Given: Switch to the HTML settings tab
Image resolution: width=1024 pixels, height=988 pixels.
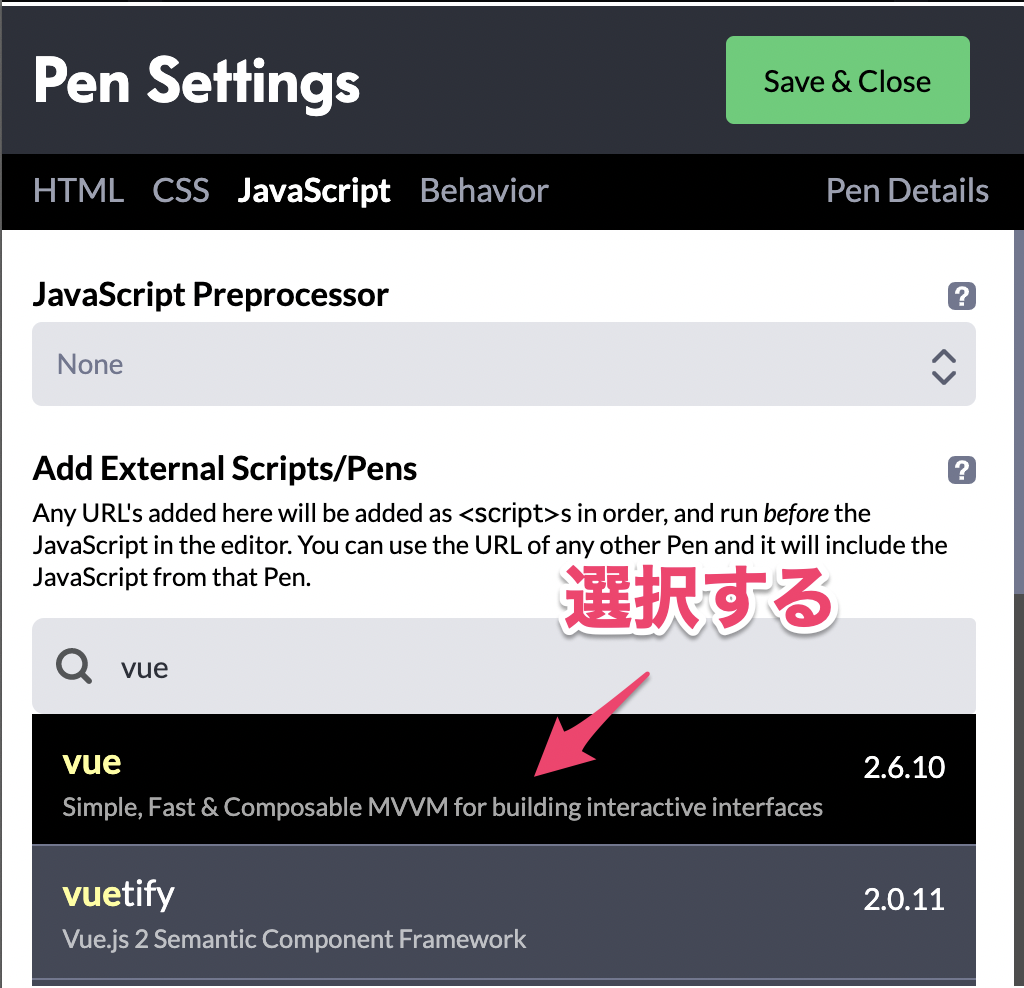Looking at the screenshot, I should pyautogui.click(x=78, y=191).
